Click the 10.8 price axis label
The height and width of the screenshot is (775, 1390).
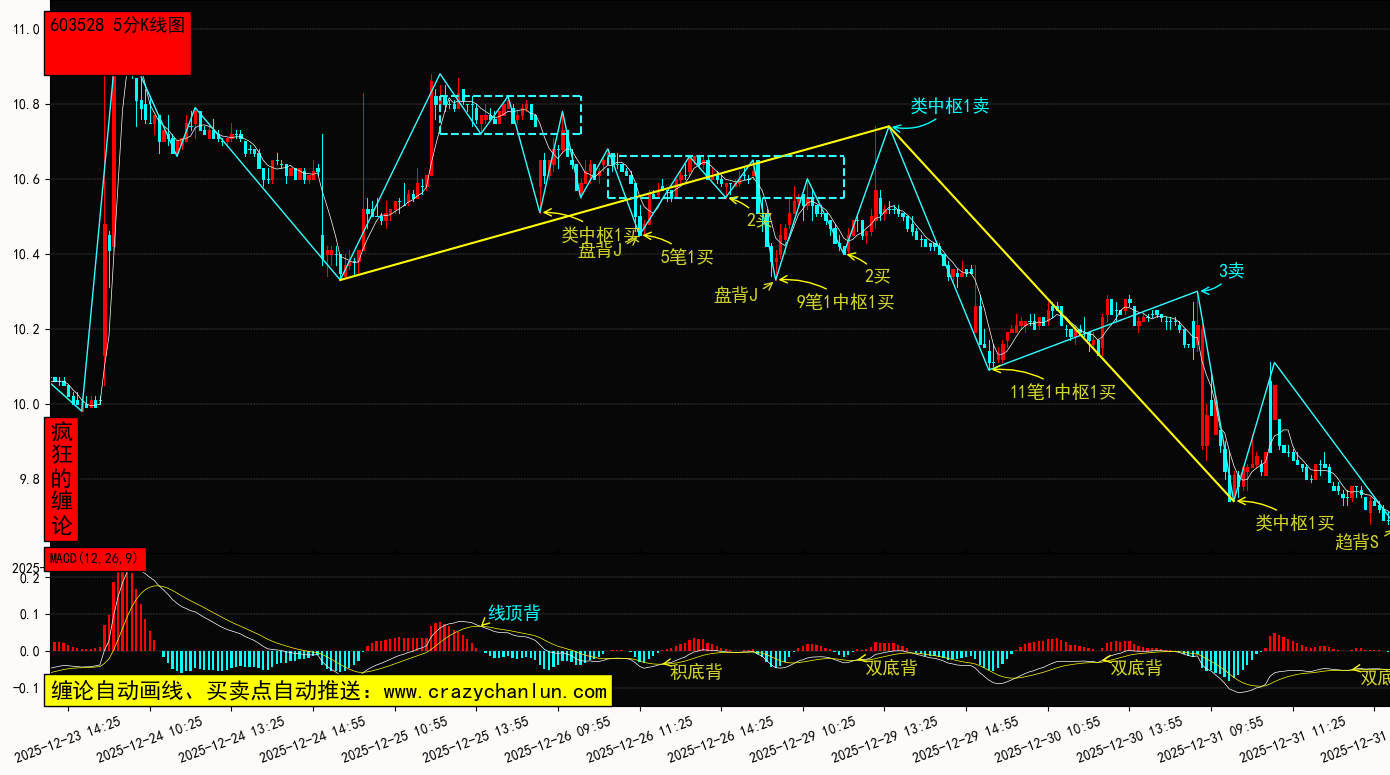click(26, 105)
